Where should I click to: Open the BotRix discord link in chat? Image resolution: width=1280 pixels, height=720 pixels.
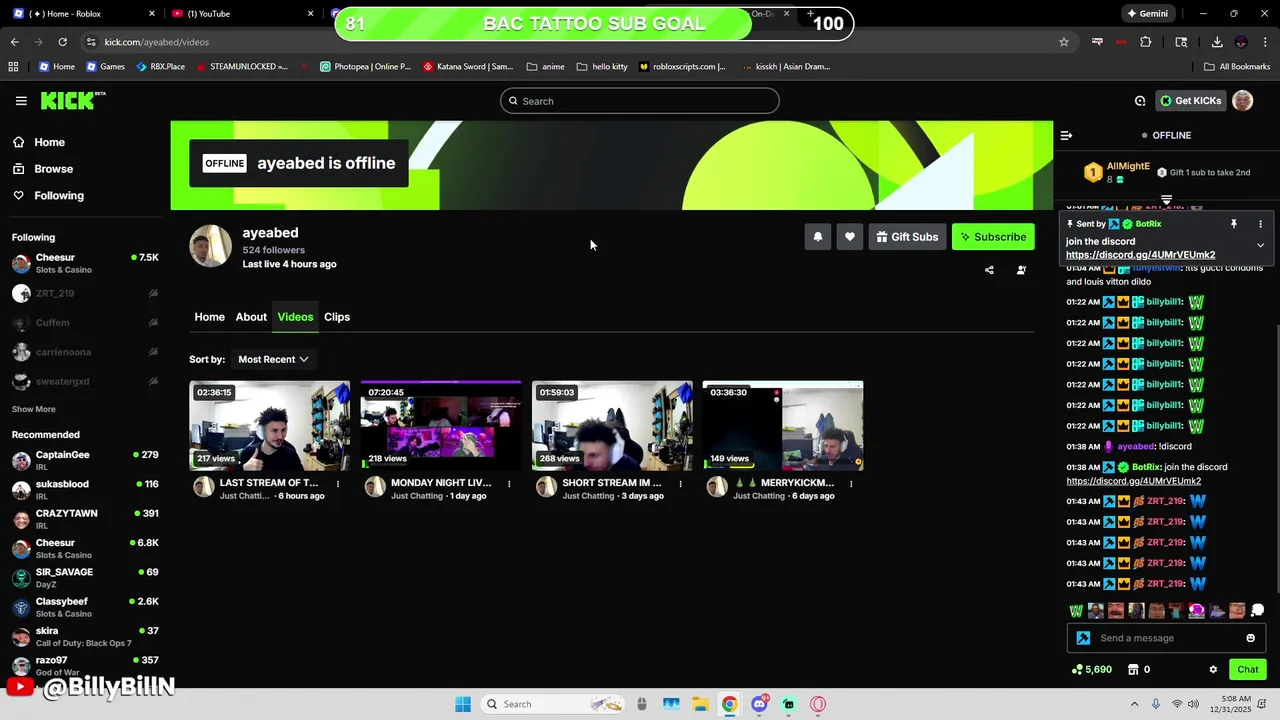pos(1133,481)
